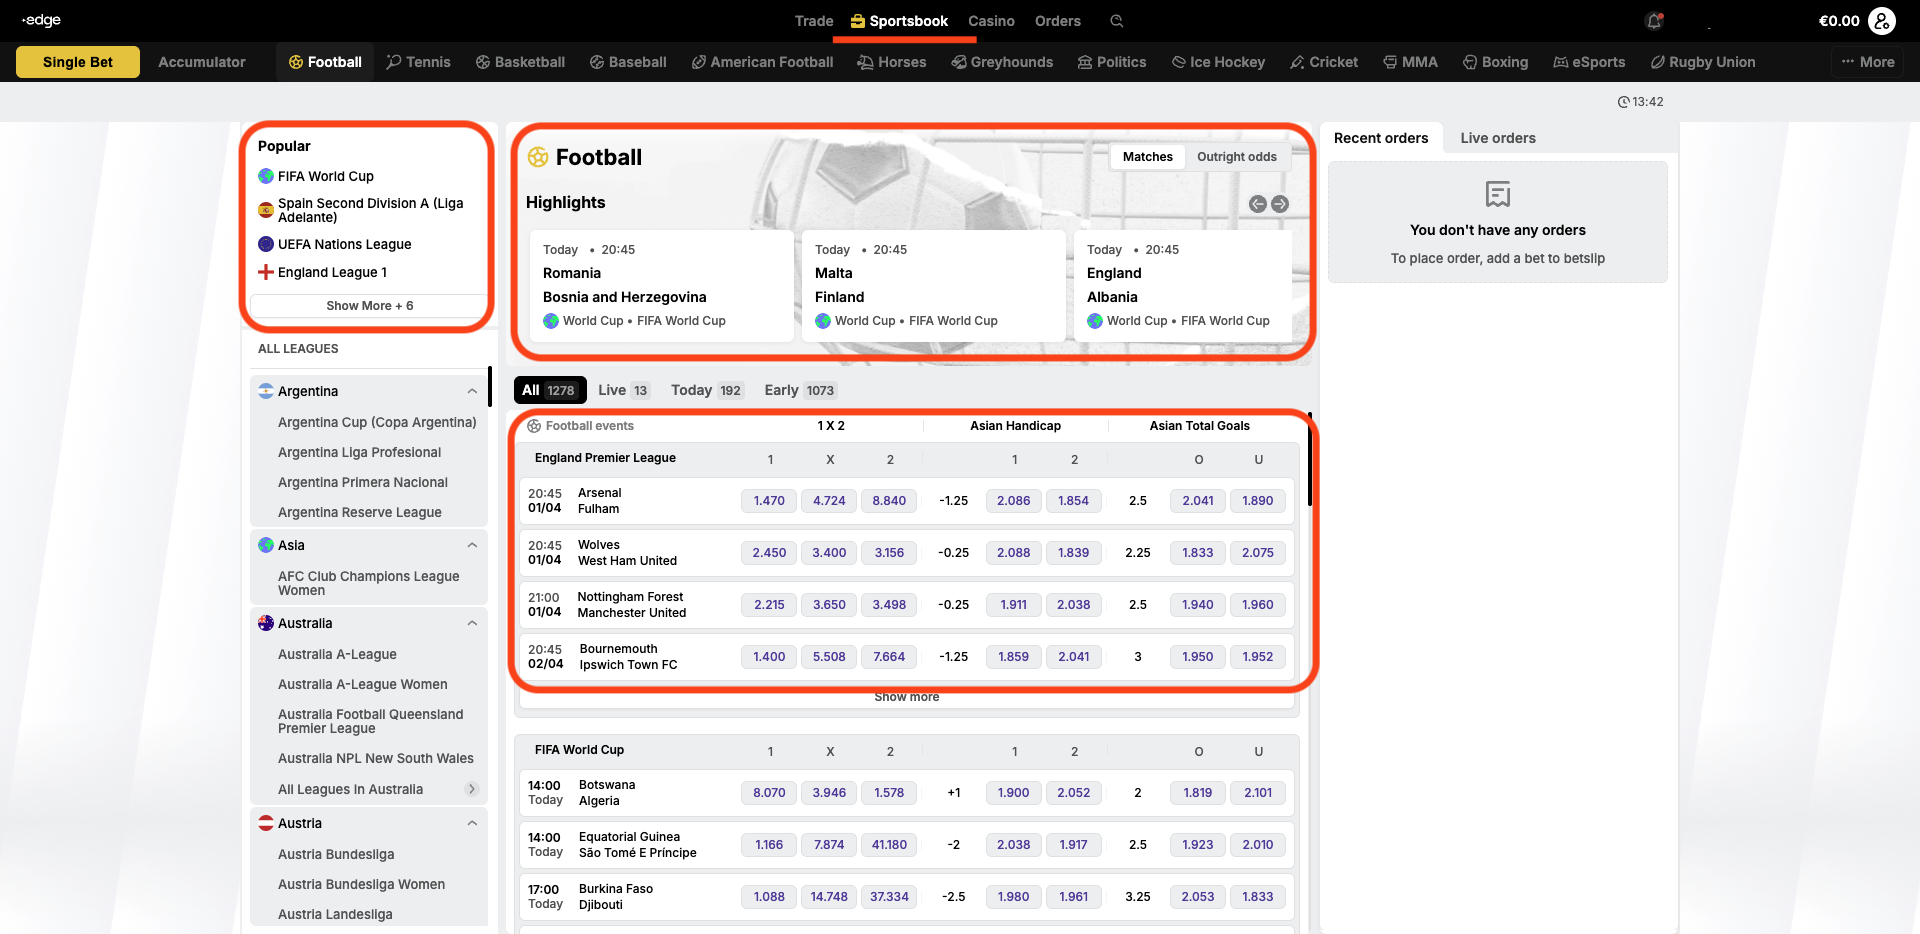
Task: Open the More sports dropdown
Action: (1867, 62)
